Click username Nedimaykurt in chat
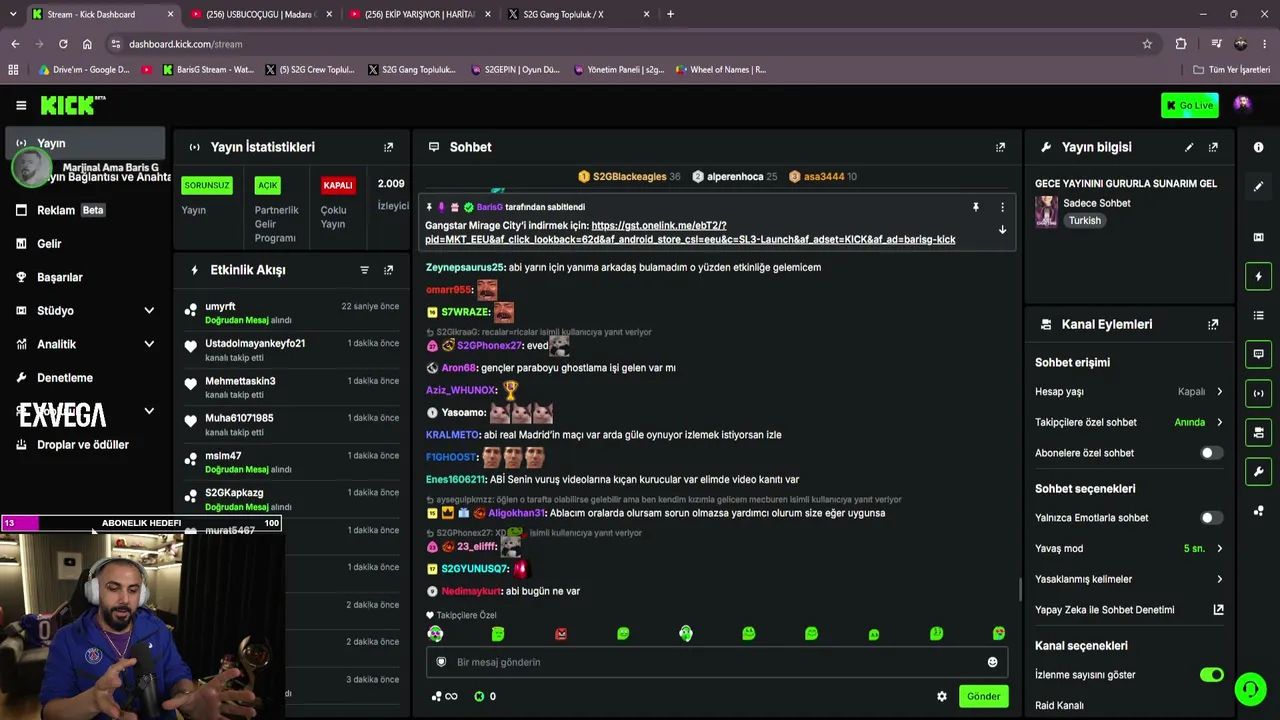Viewport: 1280px width, 720px height. [471, 591]
